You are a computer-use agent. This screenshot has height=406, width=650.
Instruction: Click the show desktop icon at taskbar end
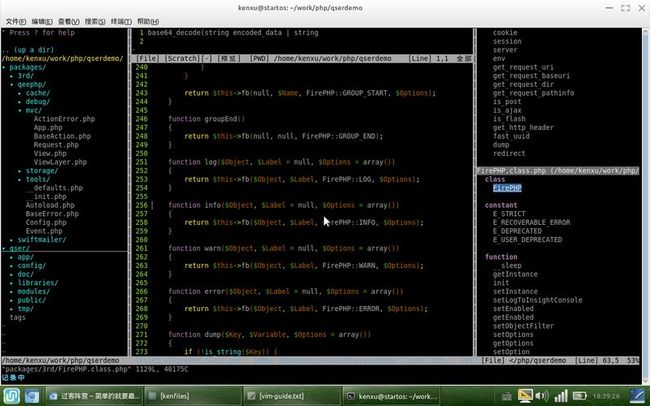[637, 396]
